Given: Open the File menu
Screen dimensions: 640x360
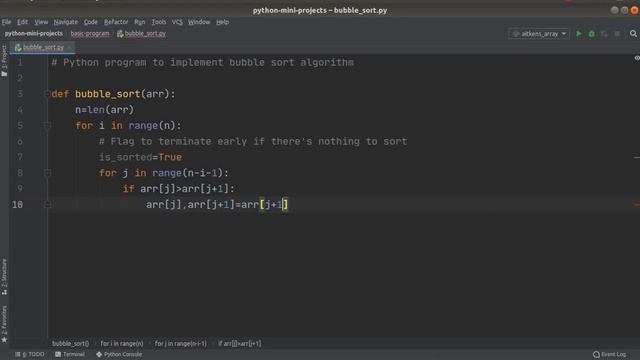Looking at the screenshot, I should coord(7,22).
